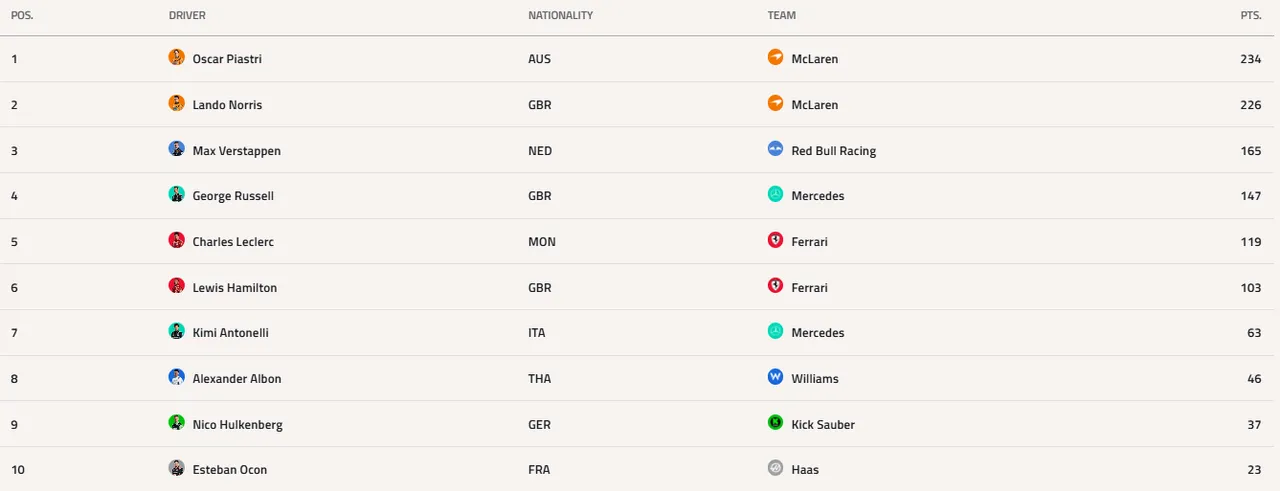1280x491 pixels.
Task: Click the POS. column header
Action: point(22,16)
